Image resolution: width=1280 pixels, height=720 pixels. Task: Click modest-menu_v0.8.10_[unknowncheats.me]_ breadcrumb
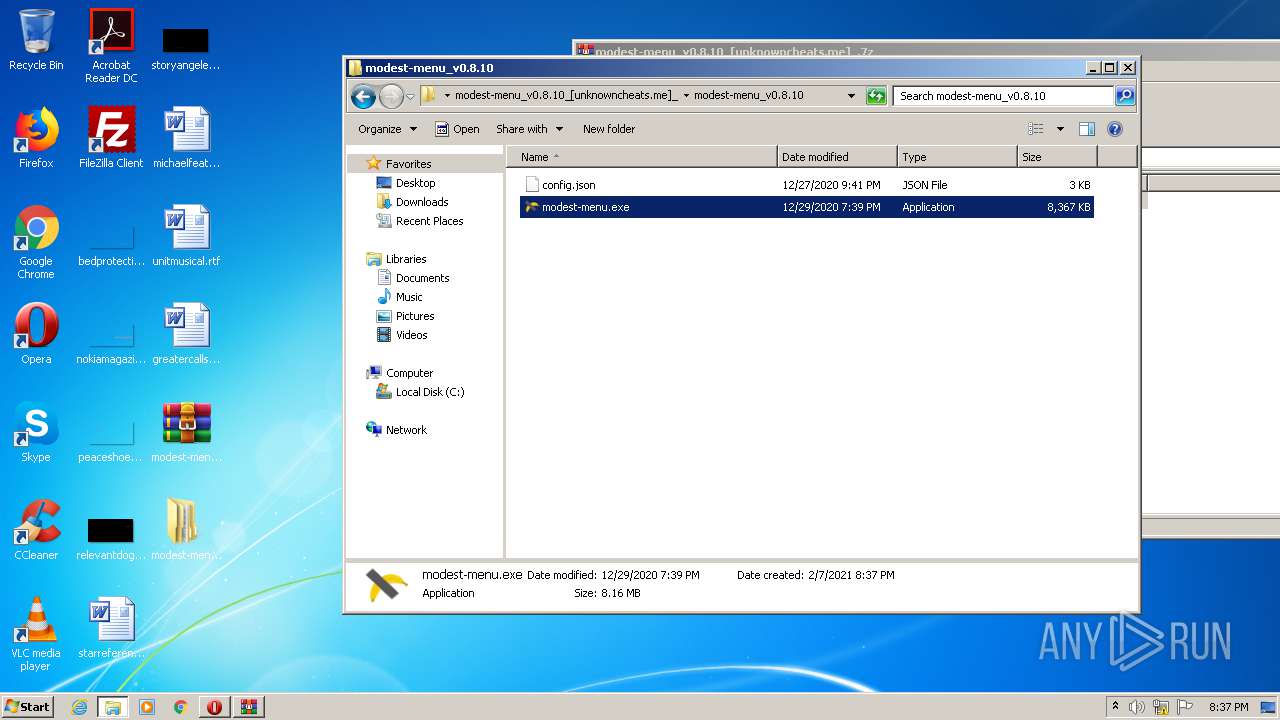566,96
